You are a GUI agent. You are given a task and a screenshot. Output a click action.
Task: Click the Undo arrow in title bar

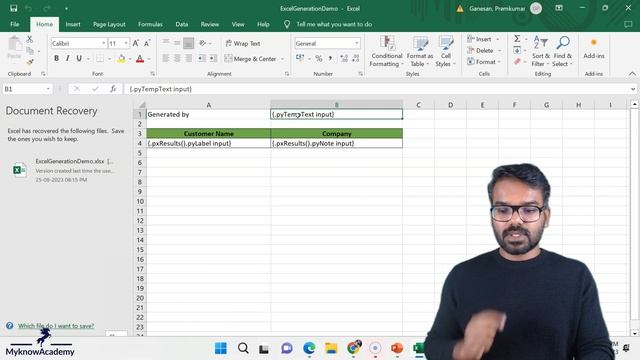(29, 8)
